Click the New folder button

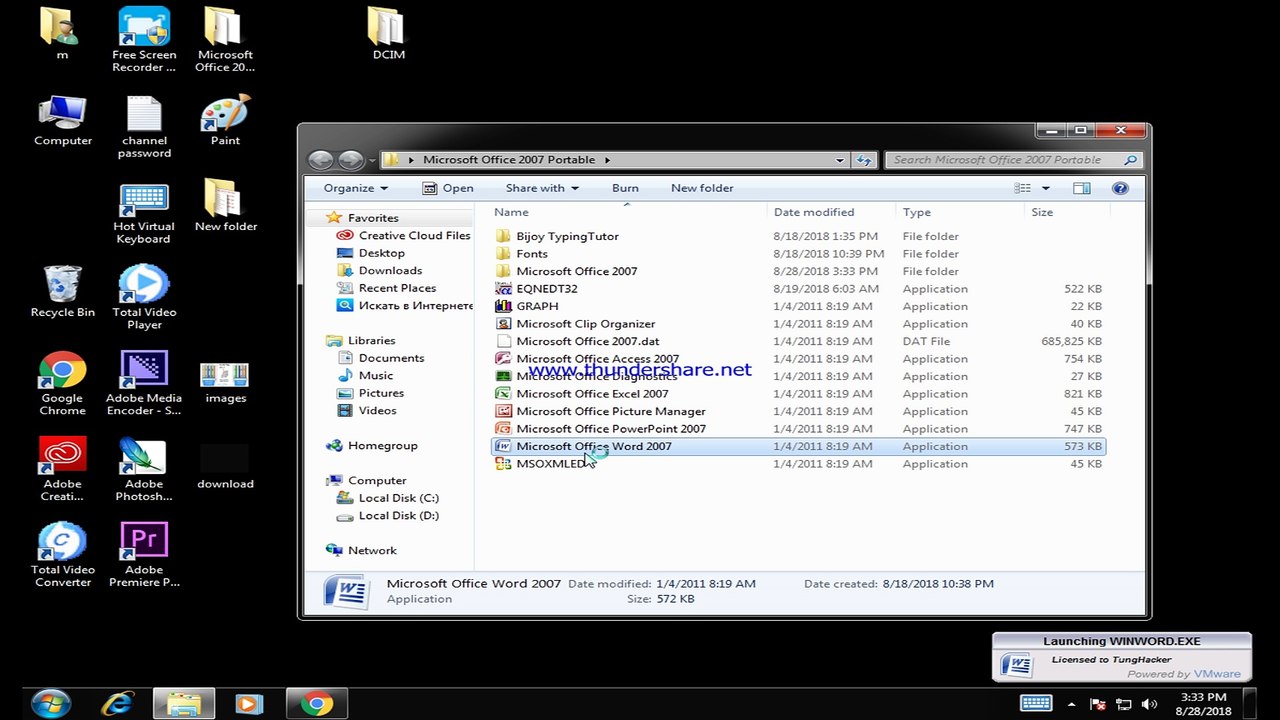coord(702,188)
